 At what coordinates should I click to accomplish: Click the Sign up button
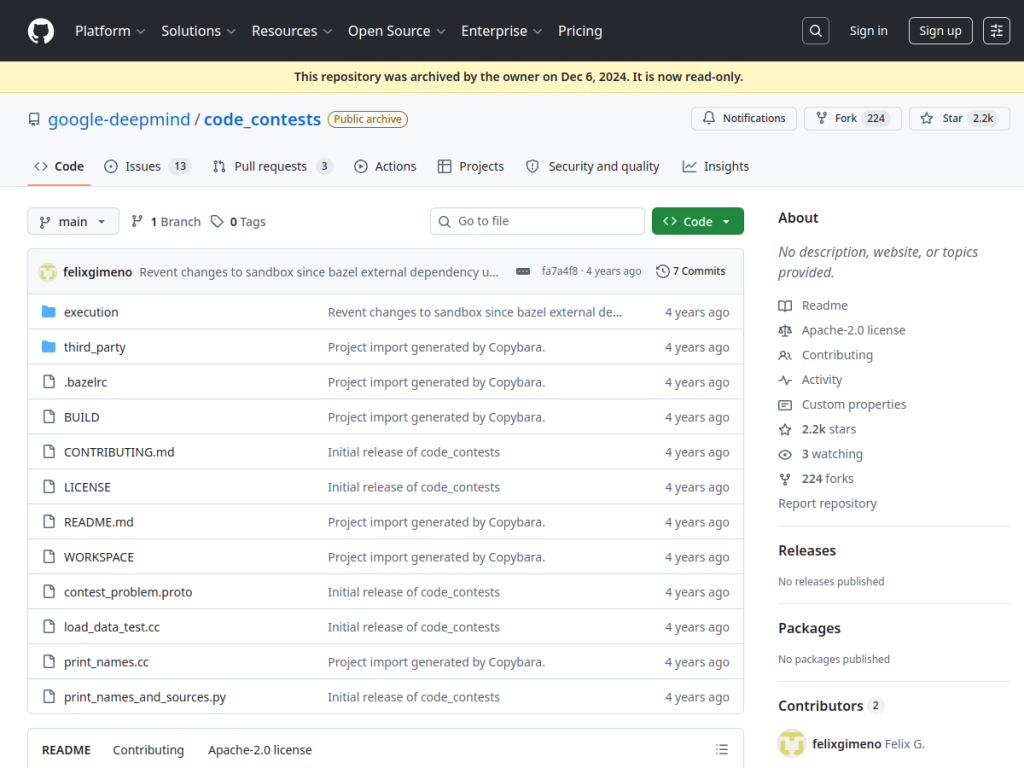940,31
